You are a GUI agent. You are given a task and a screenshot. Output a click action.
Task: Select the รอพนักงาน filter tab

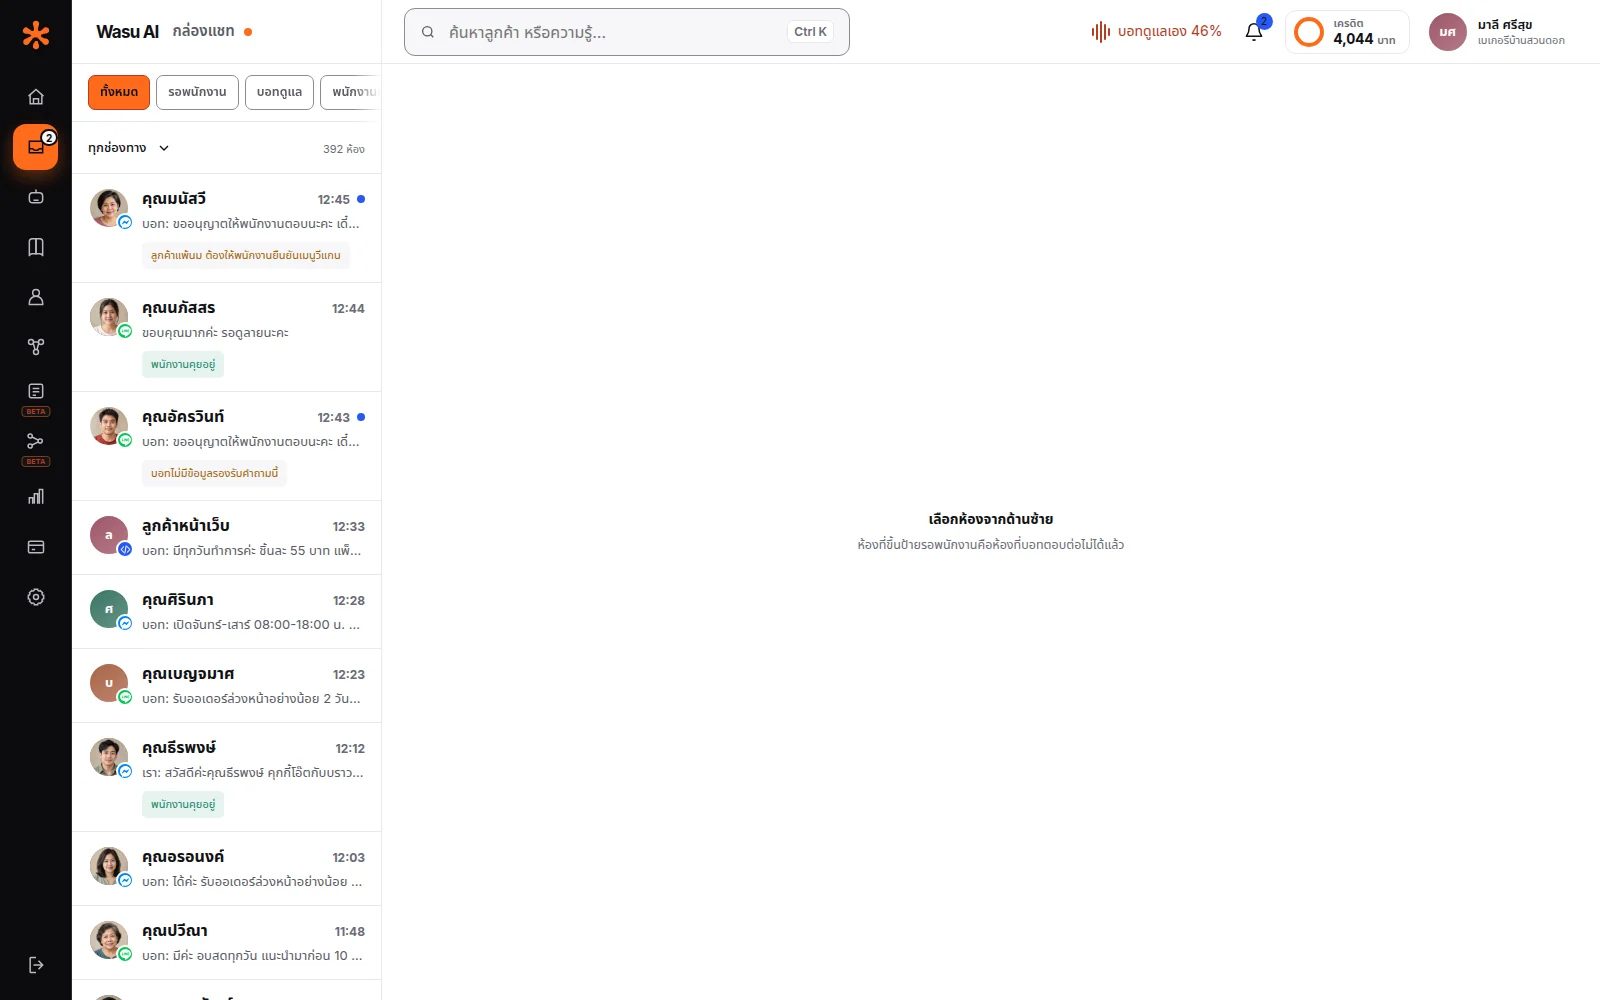coord(197,92)
